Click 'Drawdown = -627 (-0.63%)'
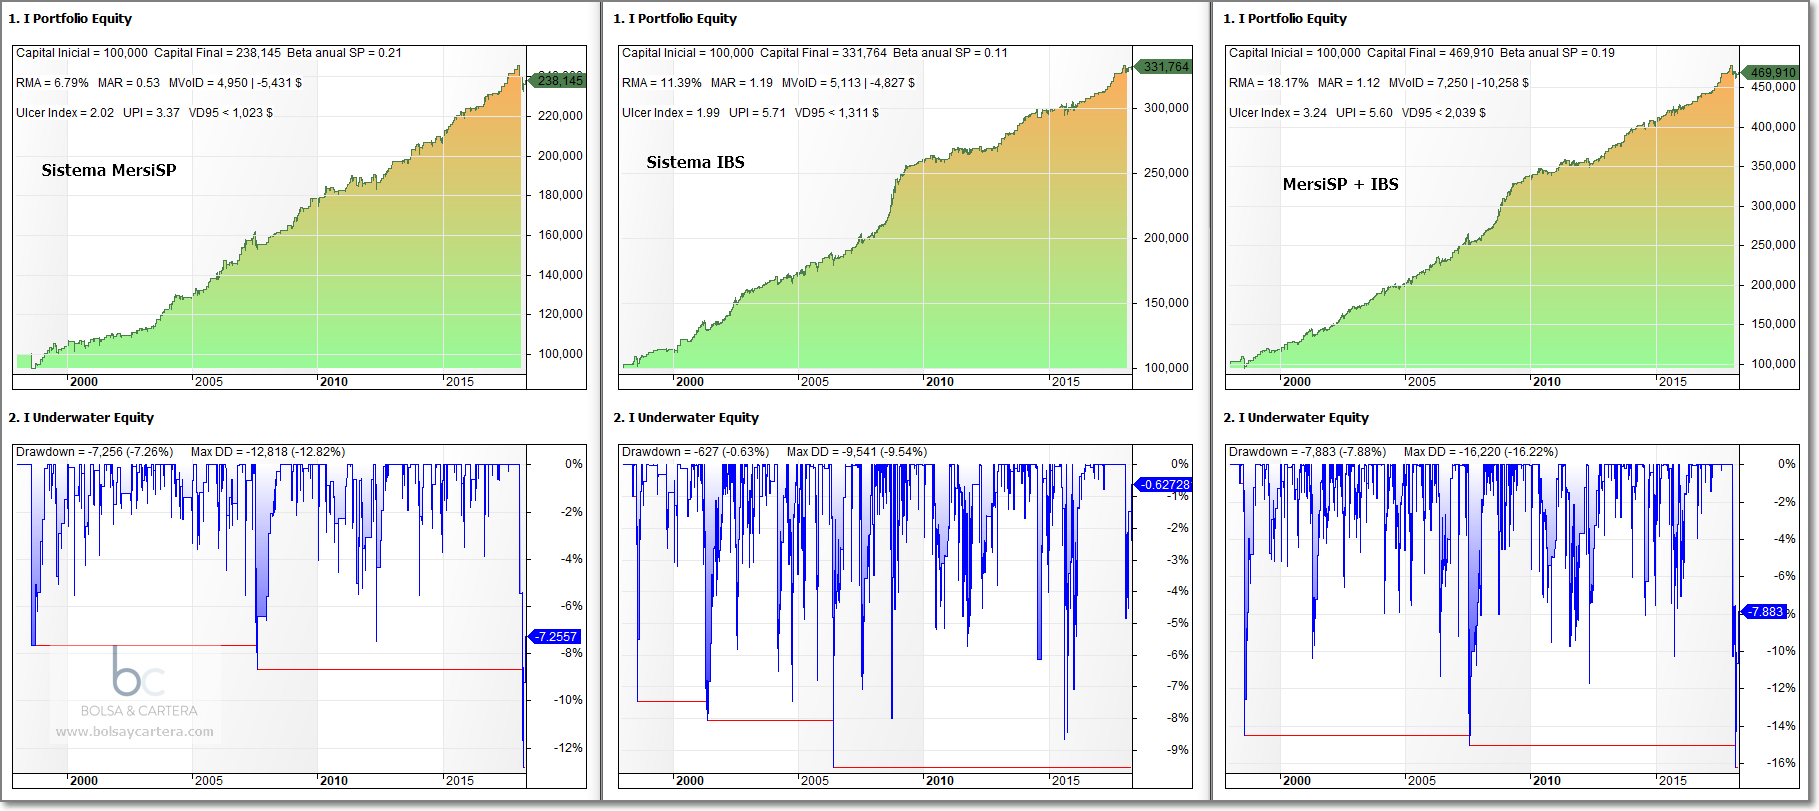 696,452
